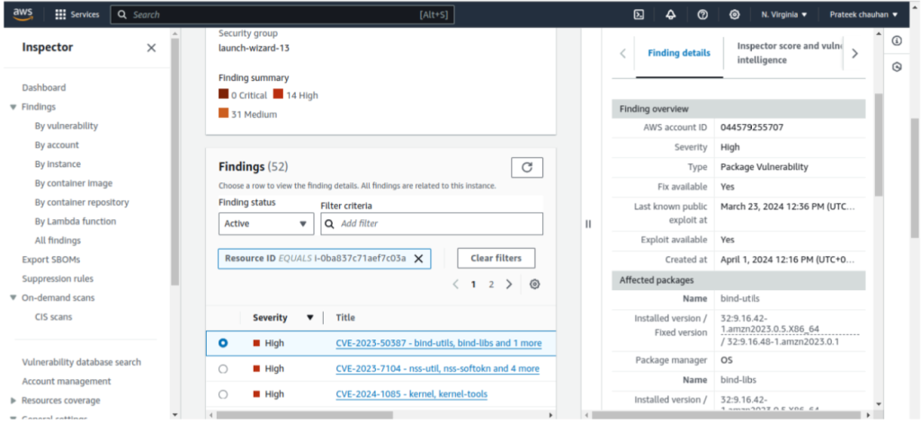This screenshot has height=423, width=921.
Task: Switch to Finding details tab
Action: click(679, 53)
